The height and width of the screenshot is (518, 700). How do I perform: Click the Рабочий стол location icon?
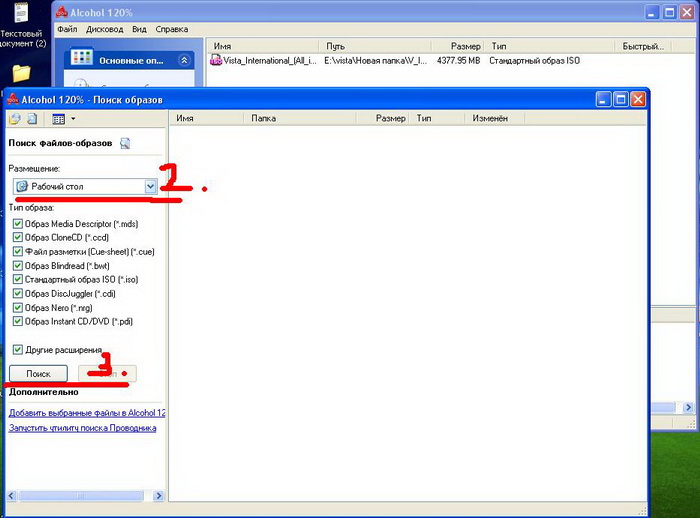(21, 187)
